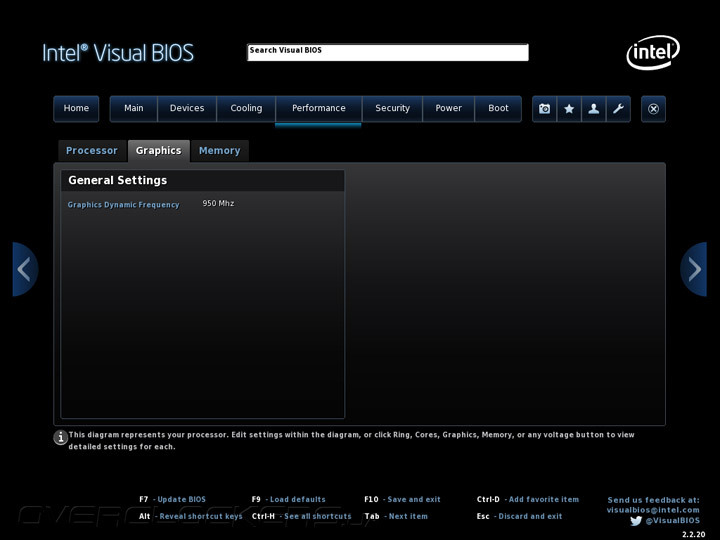Select the Performance menu

point(319,109)
